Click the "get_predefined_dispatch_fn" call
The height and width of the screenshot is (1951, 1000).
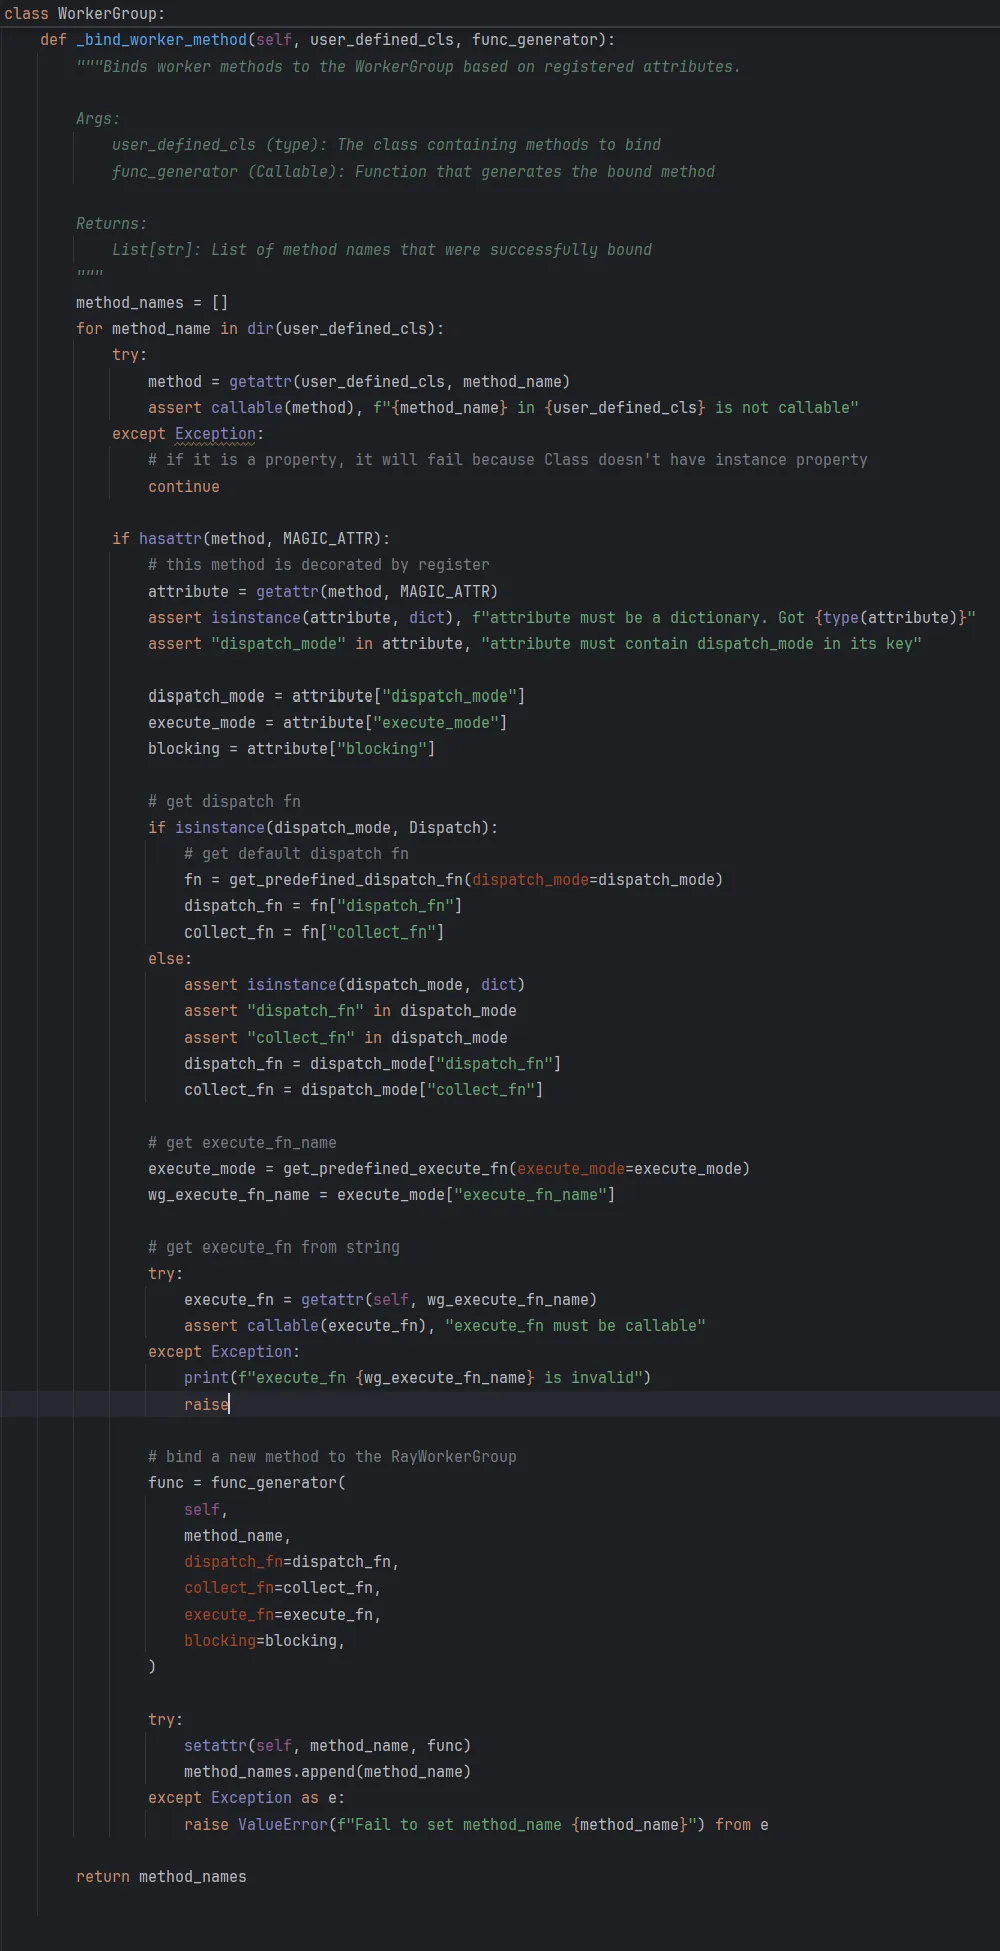pos(346,879)
